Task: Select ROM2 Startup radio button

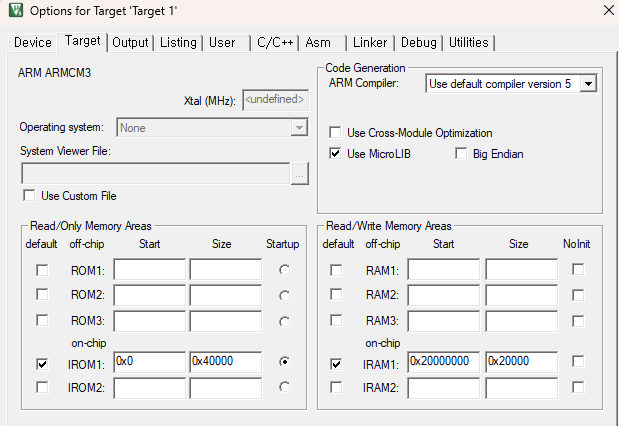Action: click(284, 296)
